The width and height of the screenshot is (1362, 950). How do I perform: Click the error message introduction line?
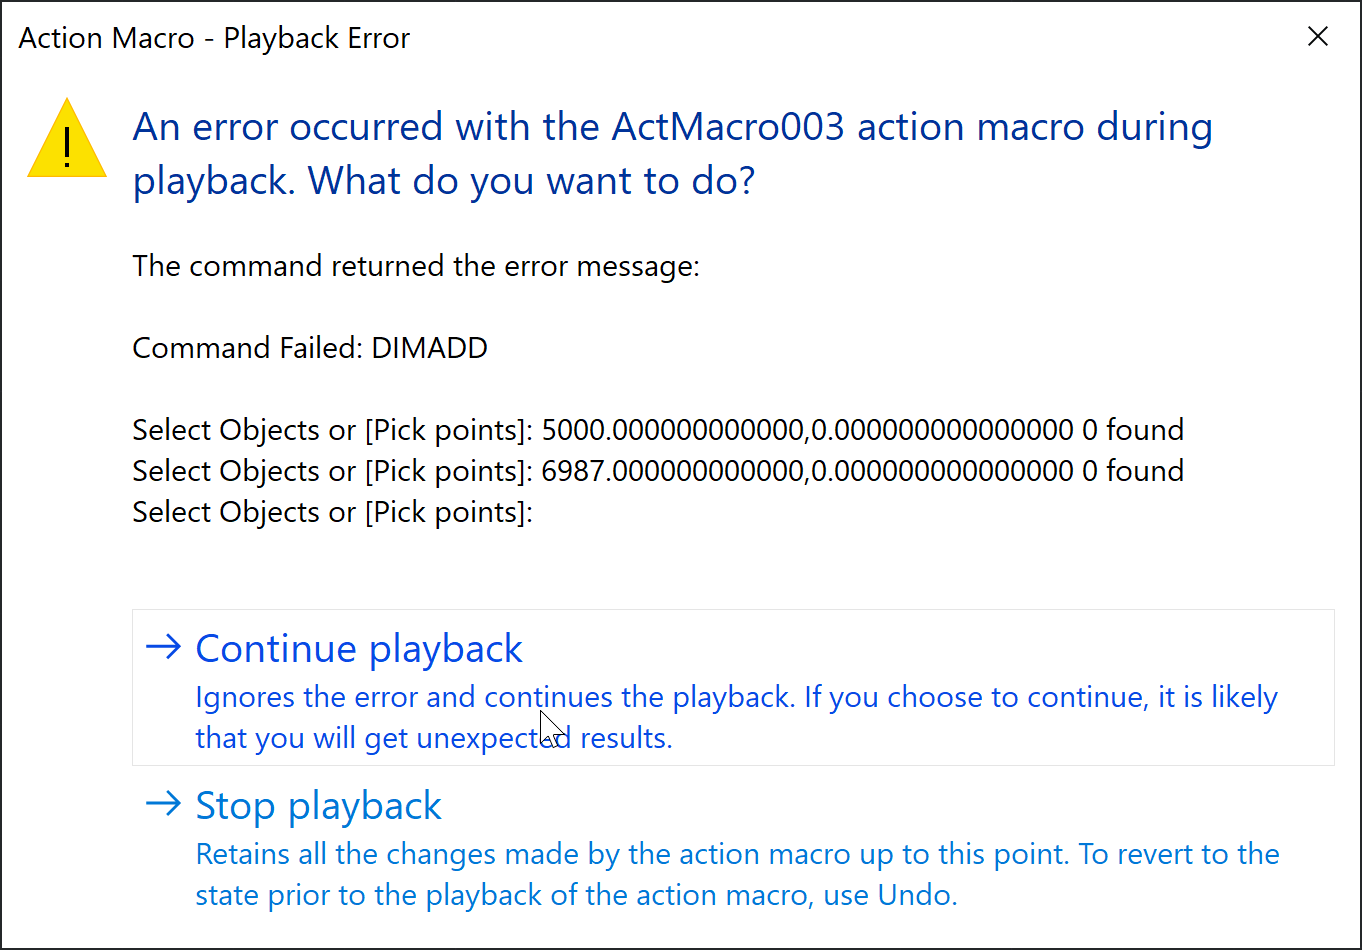(416, 265)
